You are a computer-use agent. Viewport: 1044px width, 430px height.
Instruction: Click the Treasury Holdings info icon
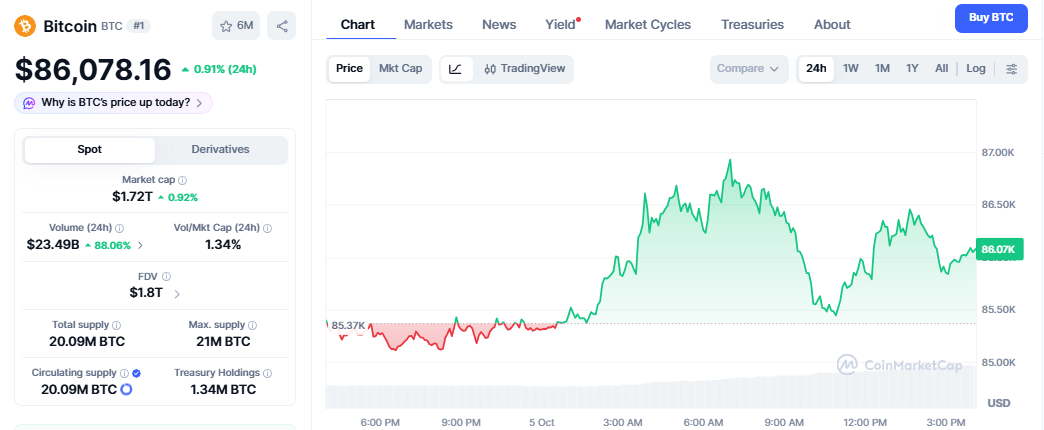(267, 373)
